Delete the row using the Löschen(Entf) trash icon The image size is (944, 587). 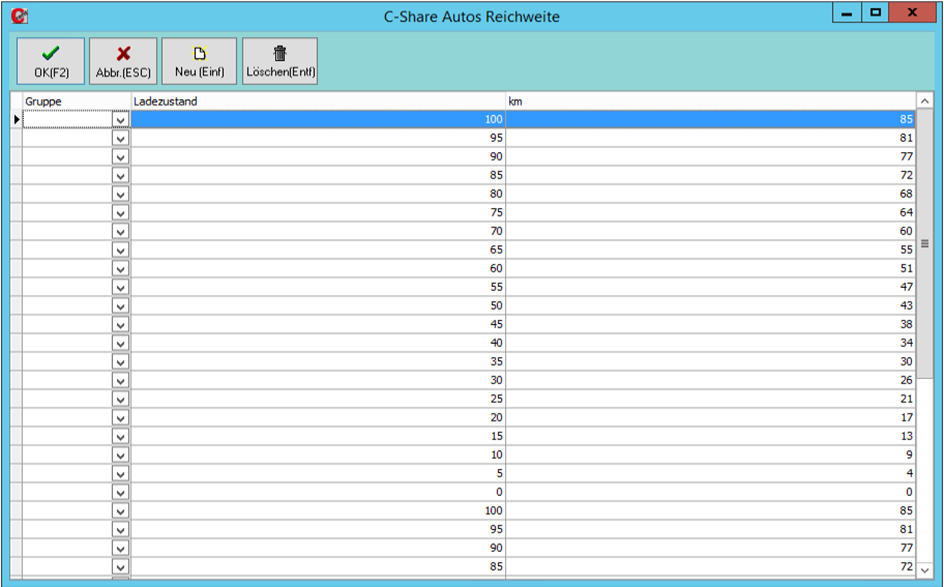click(x=280, y=61)
